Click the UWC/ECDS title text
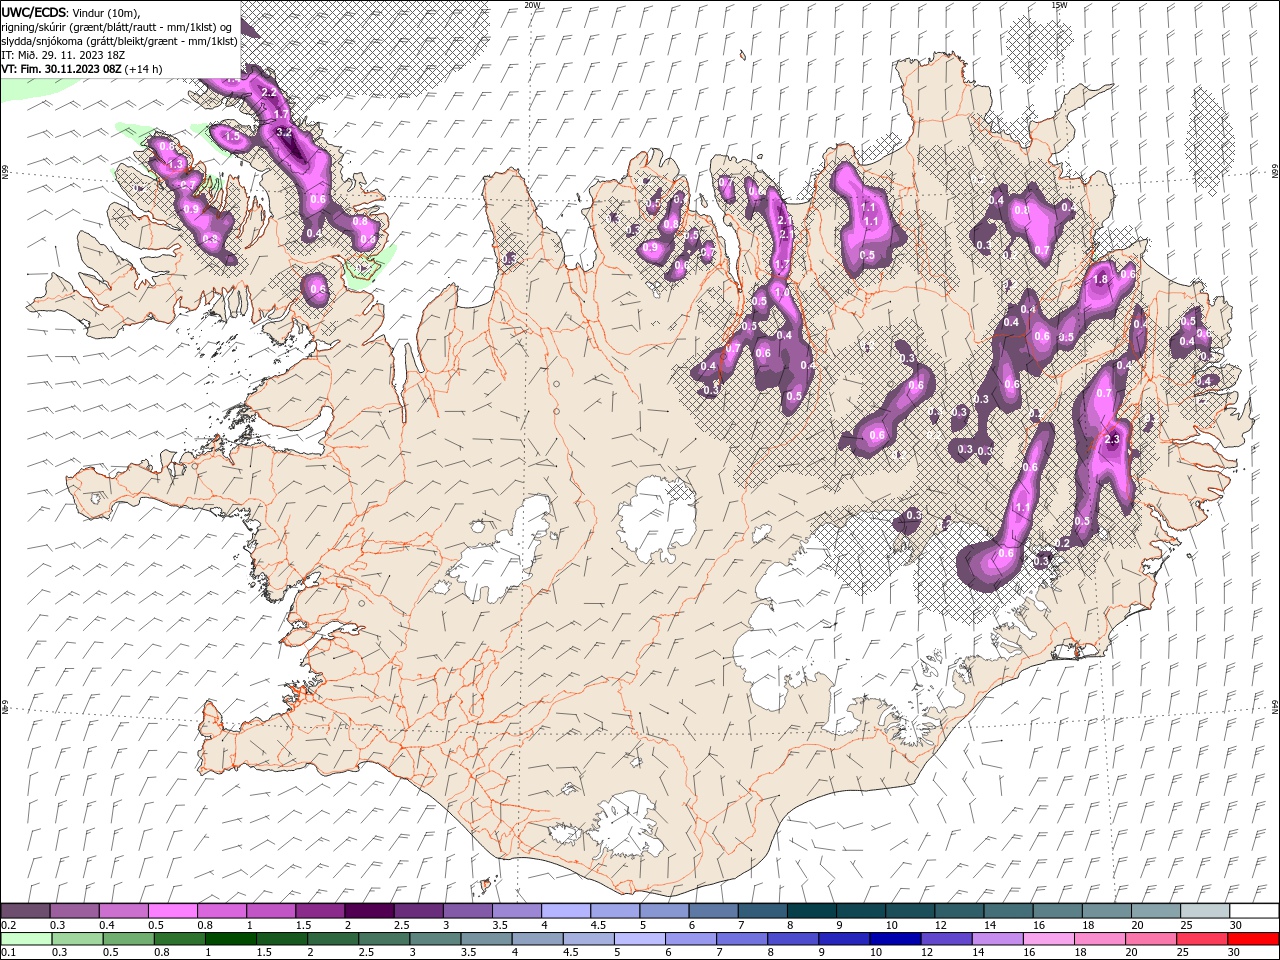Screen dimensions: 1280x960 click(34, 11)
